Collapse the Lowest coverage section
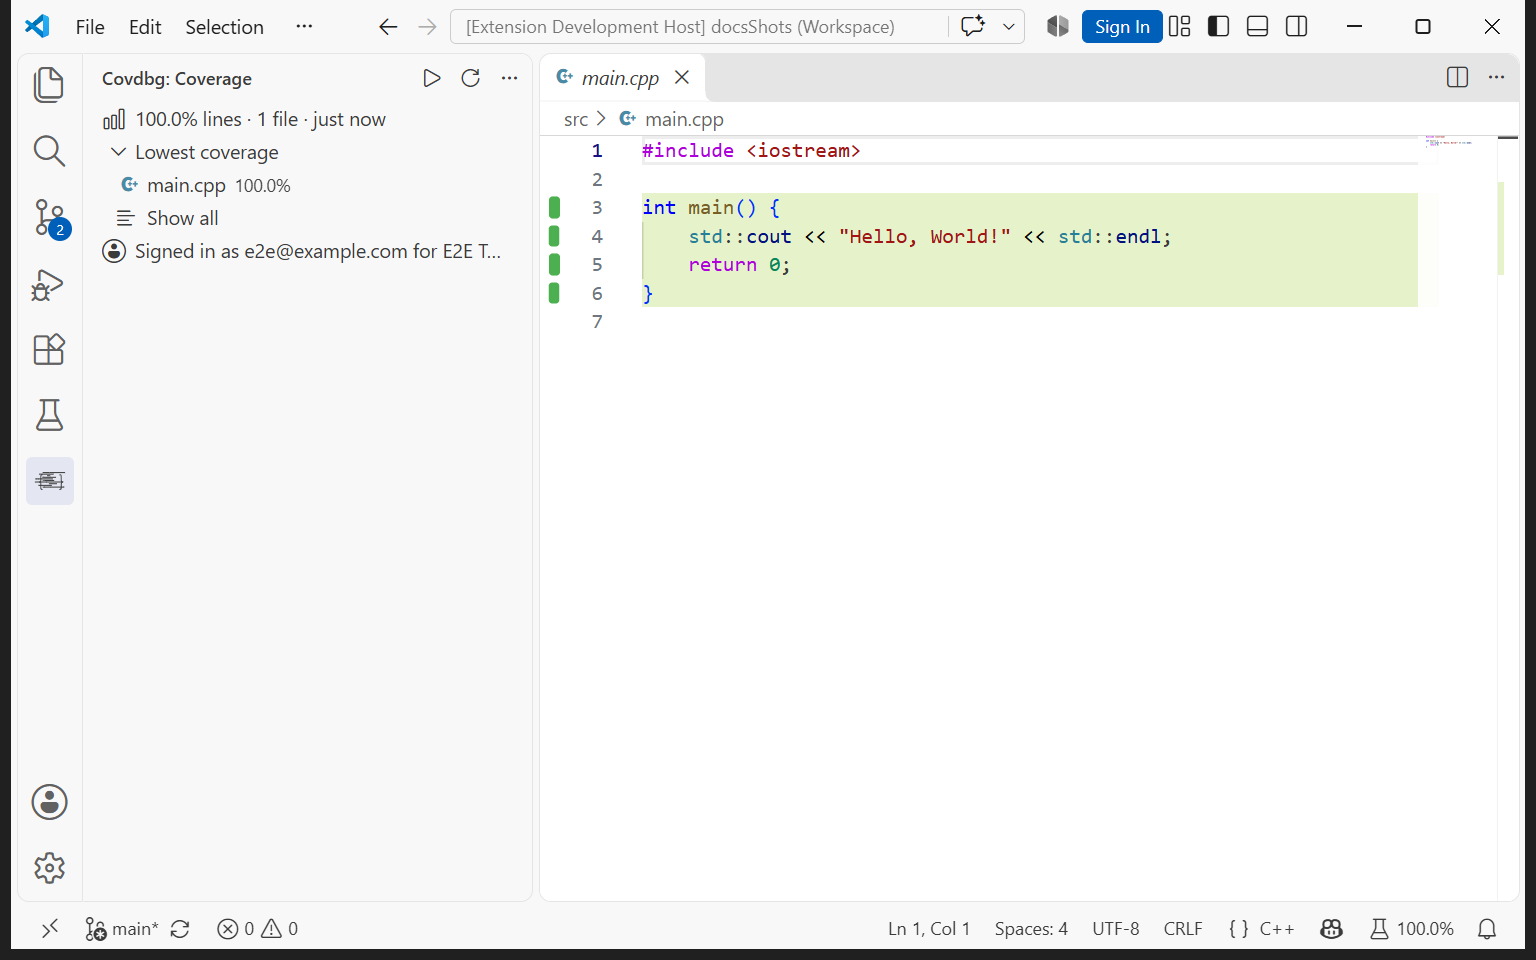This screenshot has width=1536, height=960. [x=118, y=152]
